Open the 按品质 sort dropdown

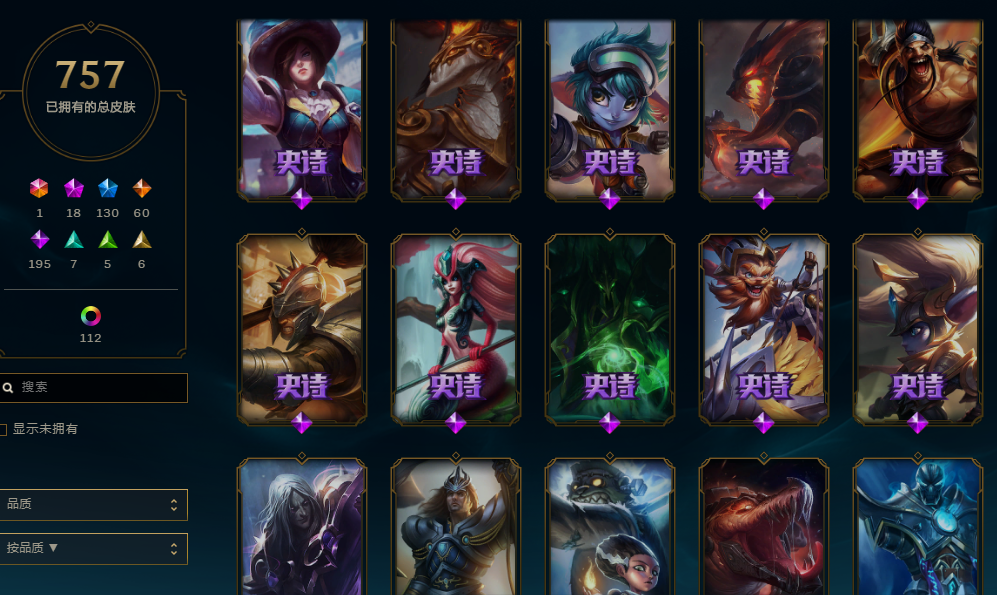click(x=93, y=549)
